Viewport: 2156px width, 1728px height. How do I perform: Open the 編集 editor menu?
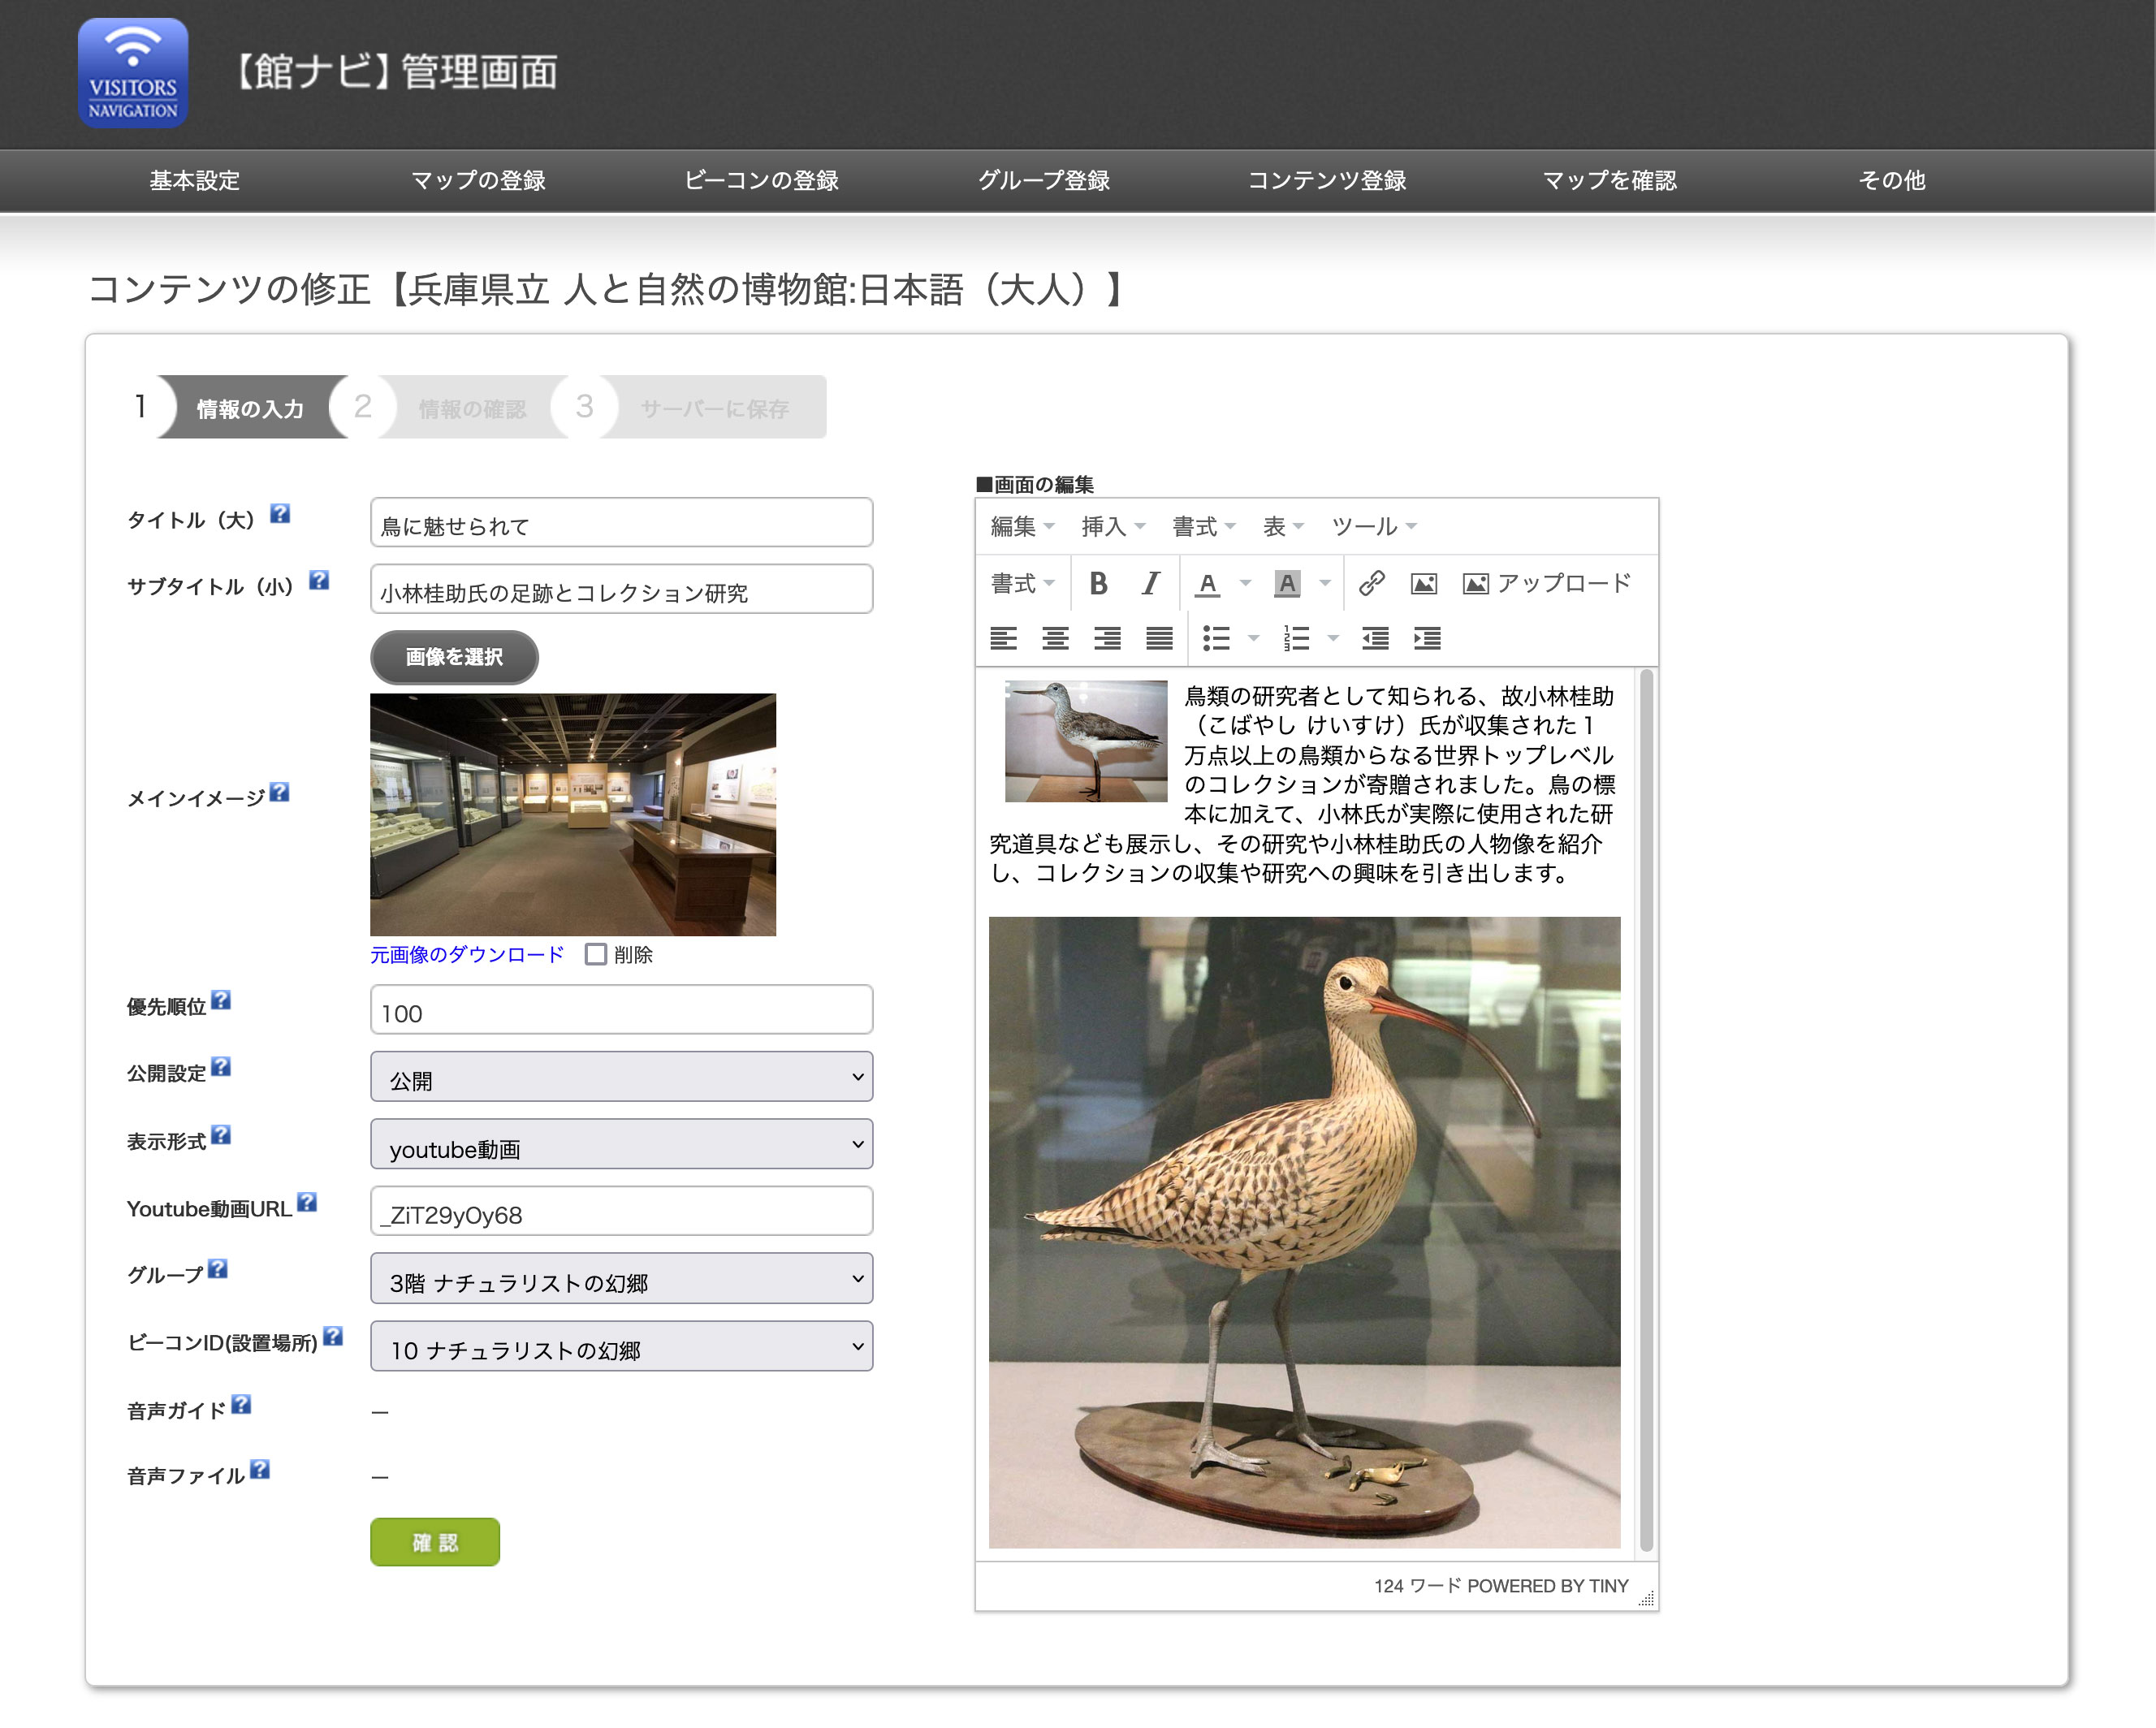(x=1022, y=526)
